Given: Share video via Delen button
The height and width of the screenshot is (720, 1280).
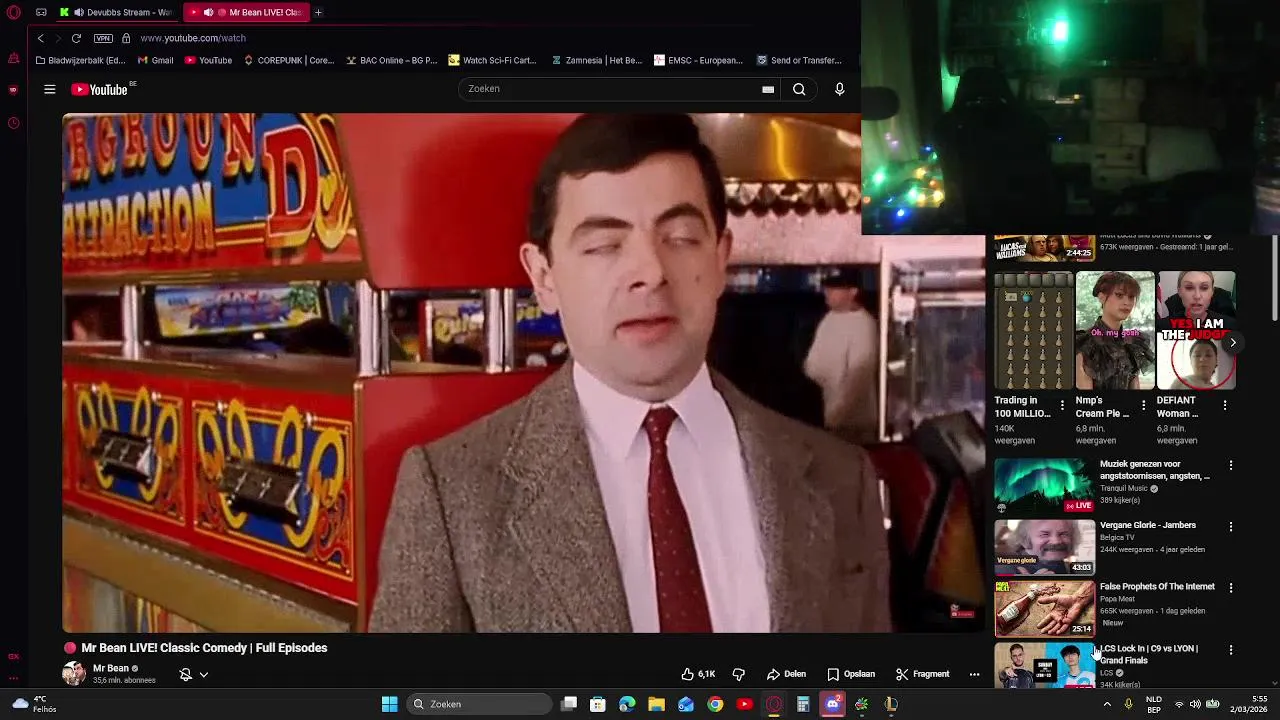Looking at the screenshot, I should (x=786, y=674).
